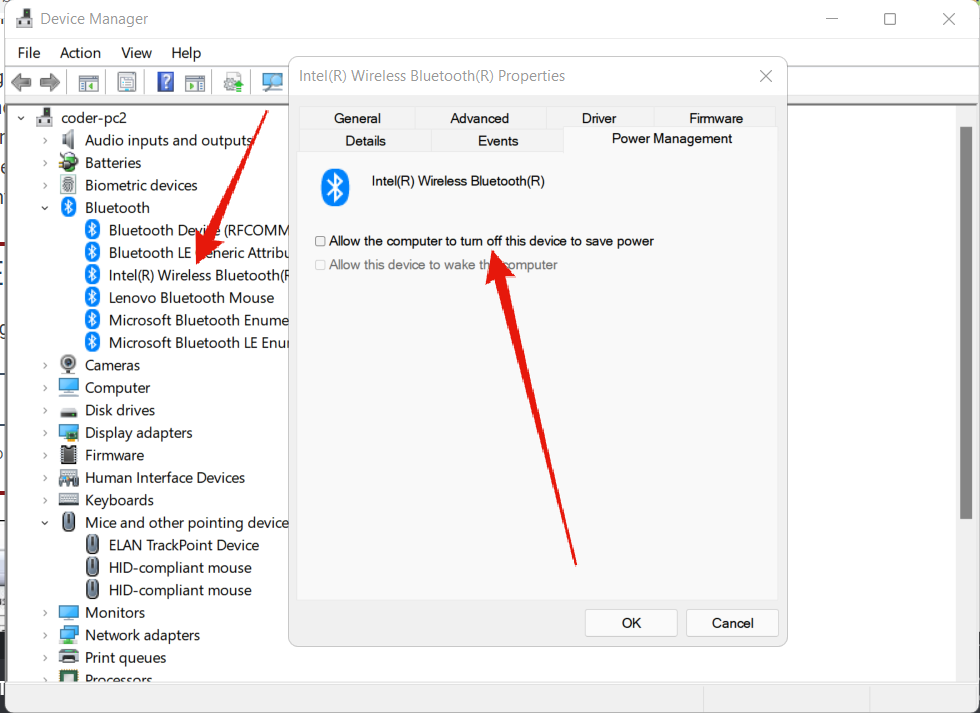Switch to the Driver tab

tap(599, 118)
